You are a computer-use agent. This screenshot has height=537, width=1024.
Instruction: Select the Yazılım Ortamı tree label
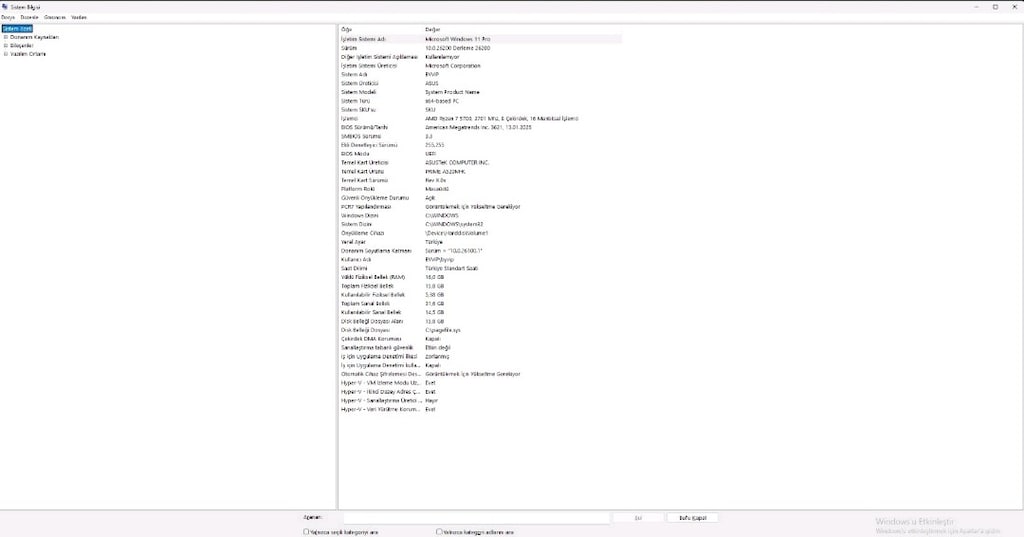[x=28, y=54]
